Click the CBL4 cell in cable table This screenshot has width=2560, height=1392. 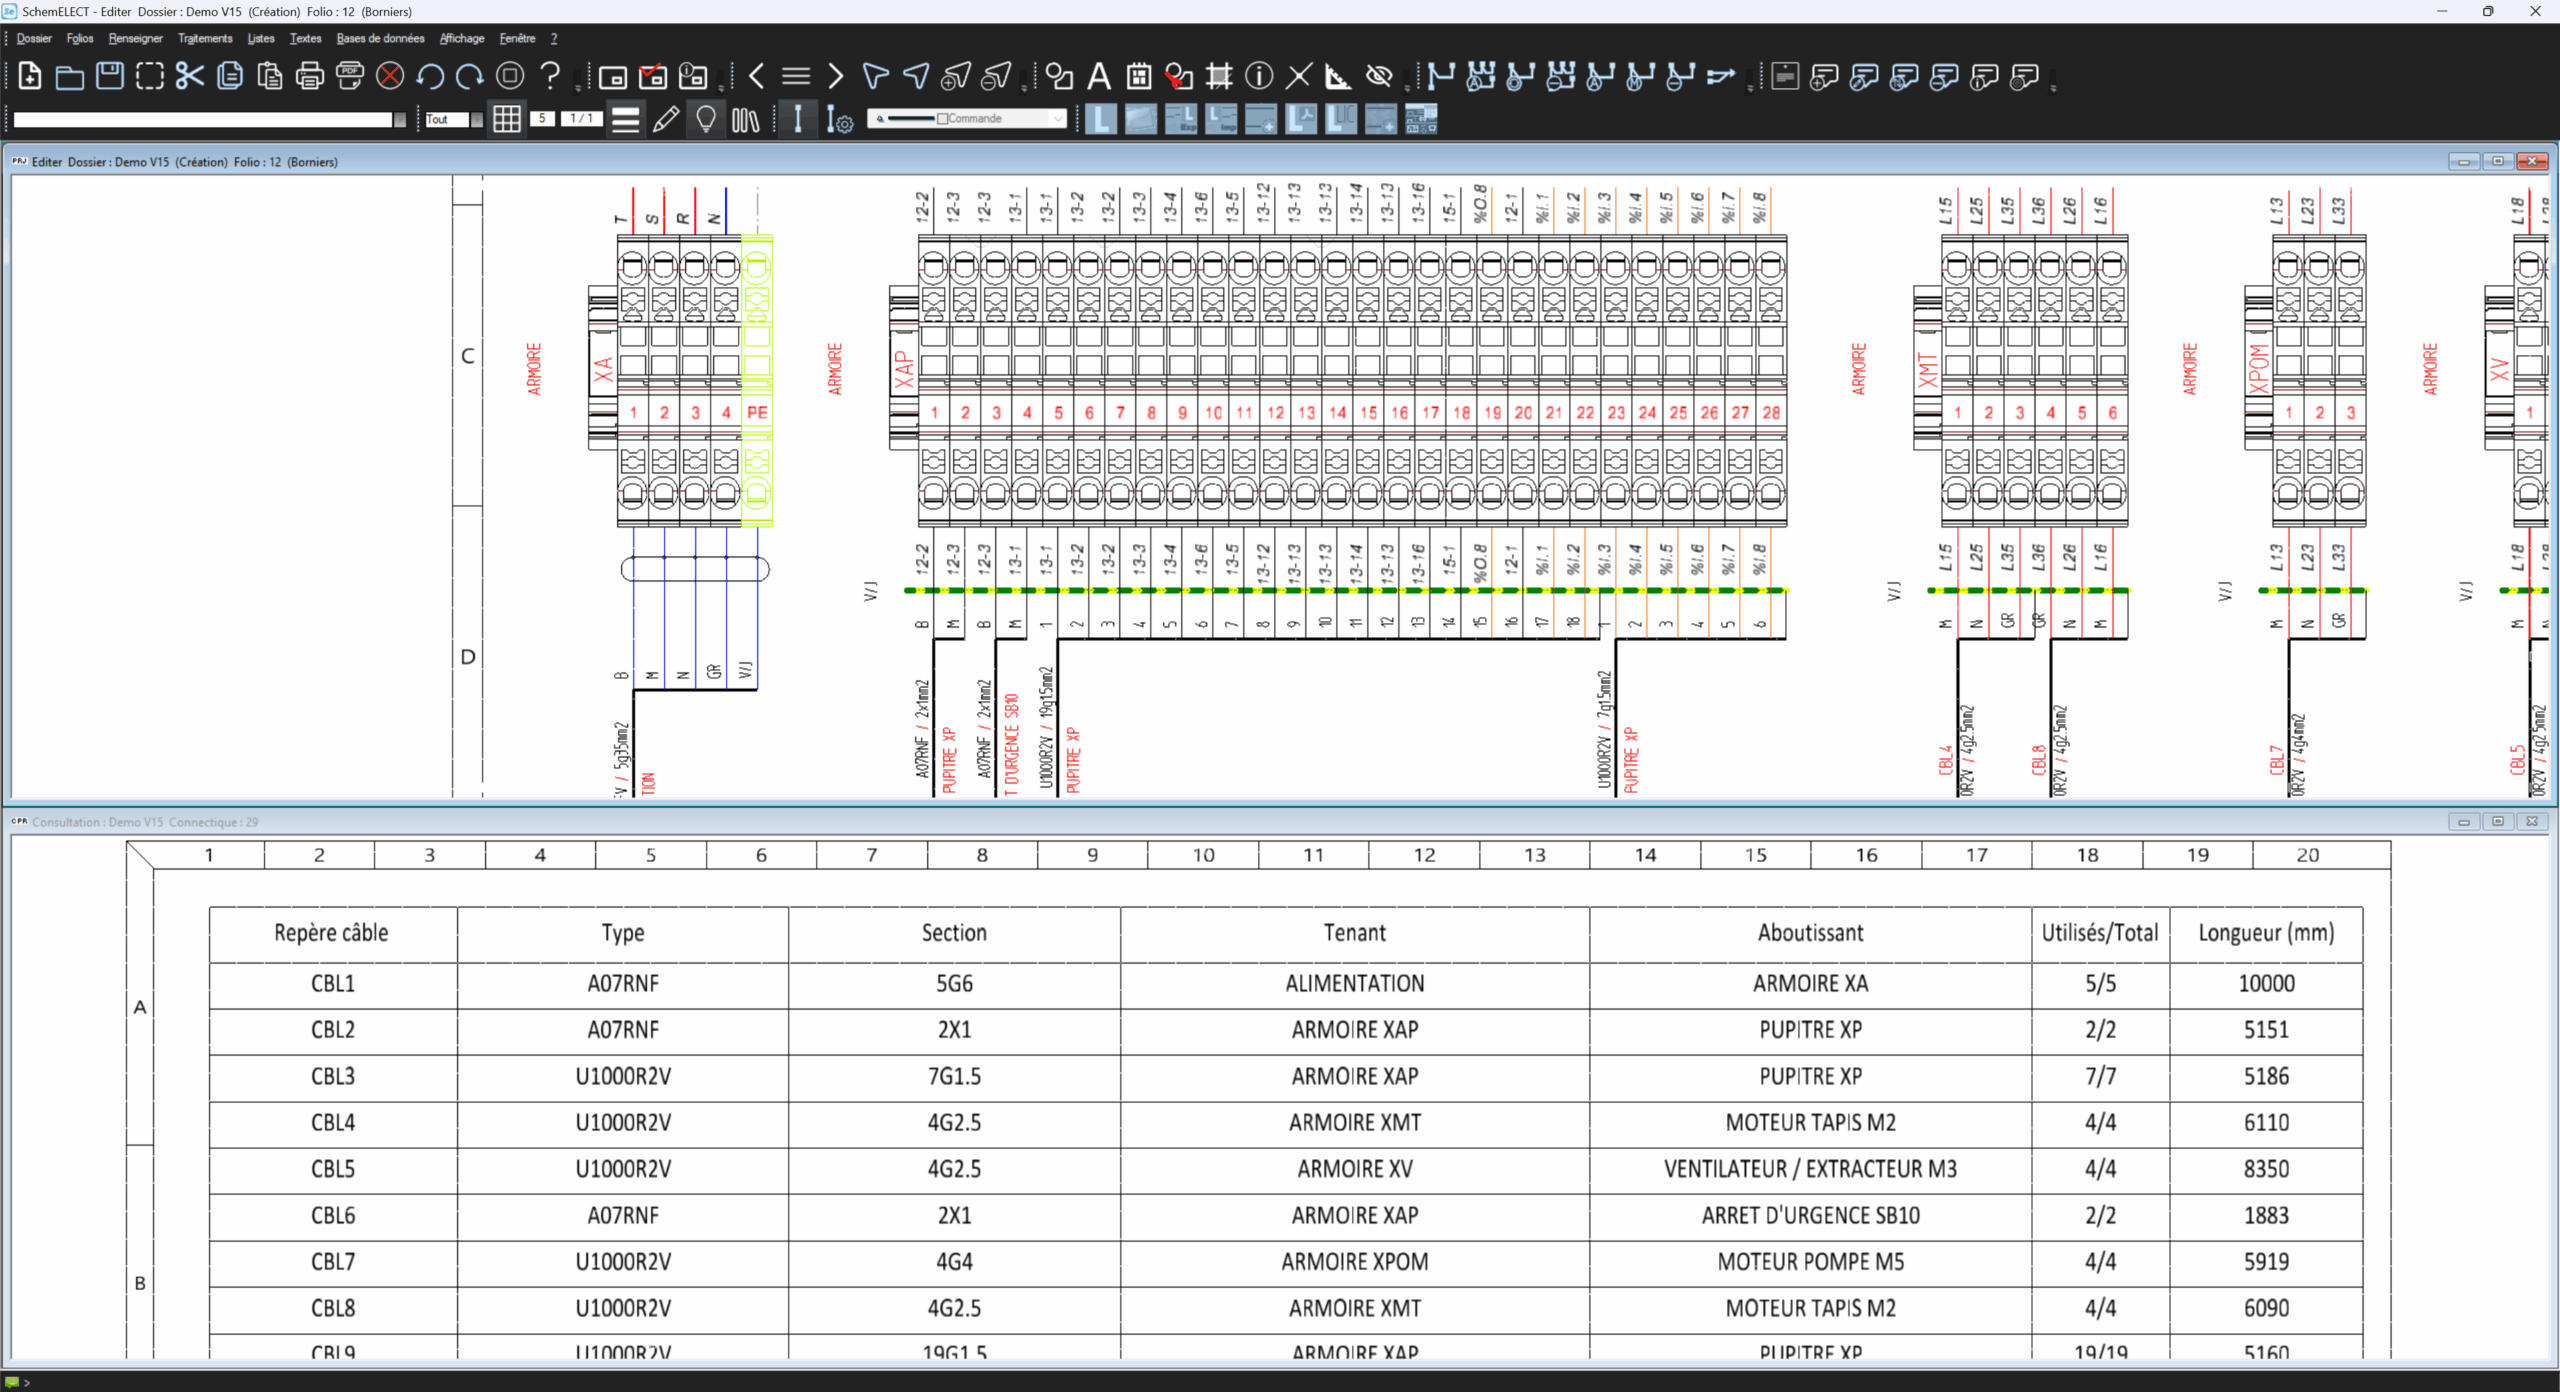point(332,1122)
